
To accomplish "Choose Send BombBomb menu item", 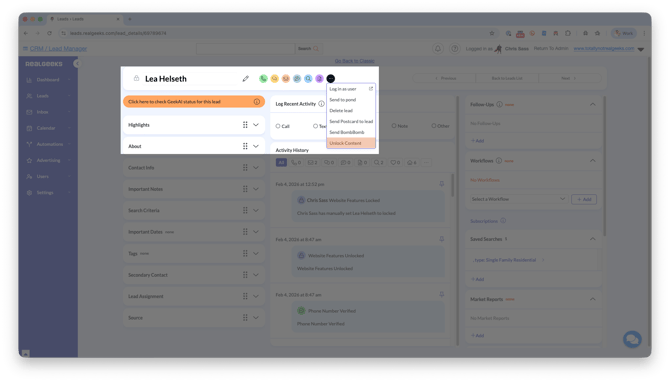I will [351, 132].
